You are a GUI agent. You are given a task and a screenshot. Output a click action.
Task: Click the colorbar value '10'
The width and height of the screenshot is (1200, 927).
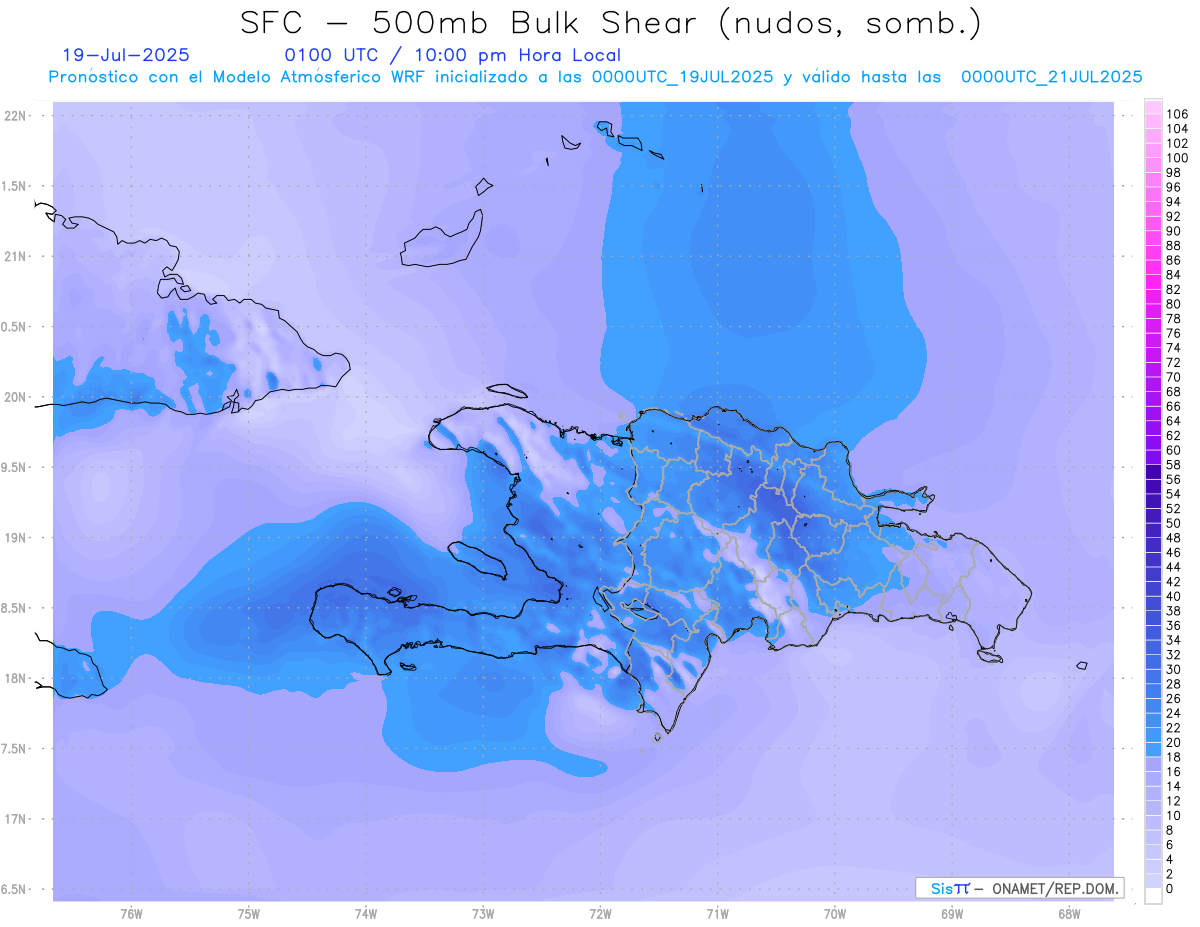[x=1174, y=816]
